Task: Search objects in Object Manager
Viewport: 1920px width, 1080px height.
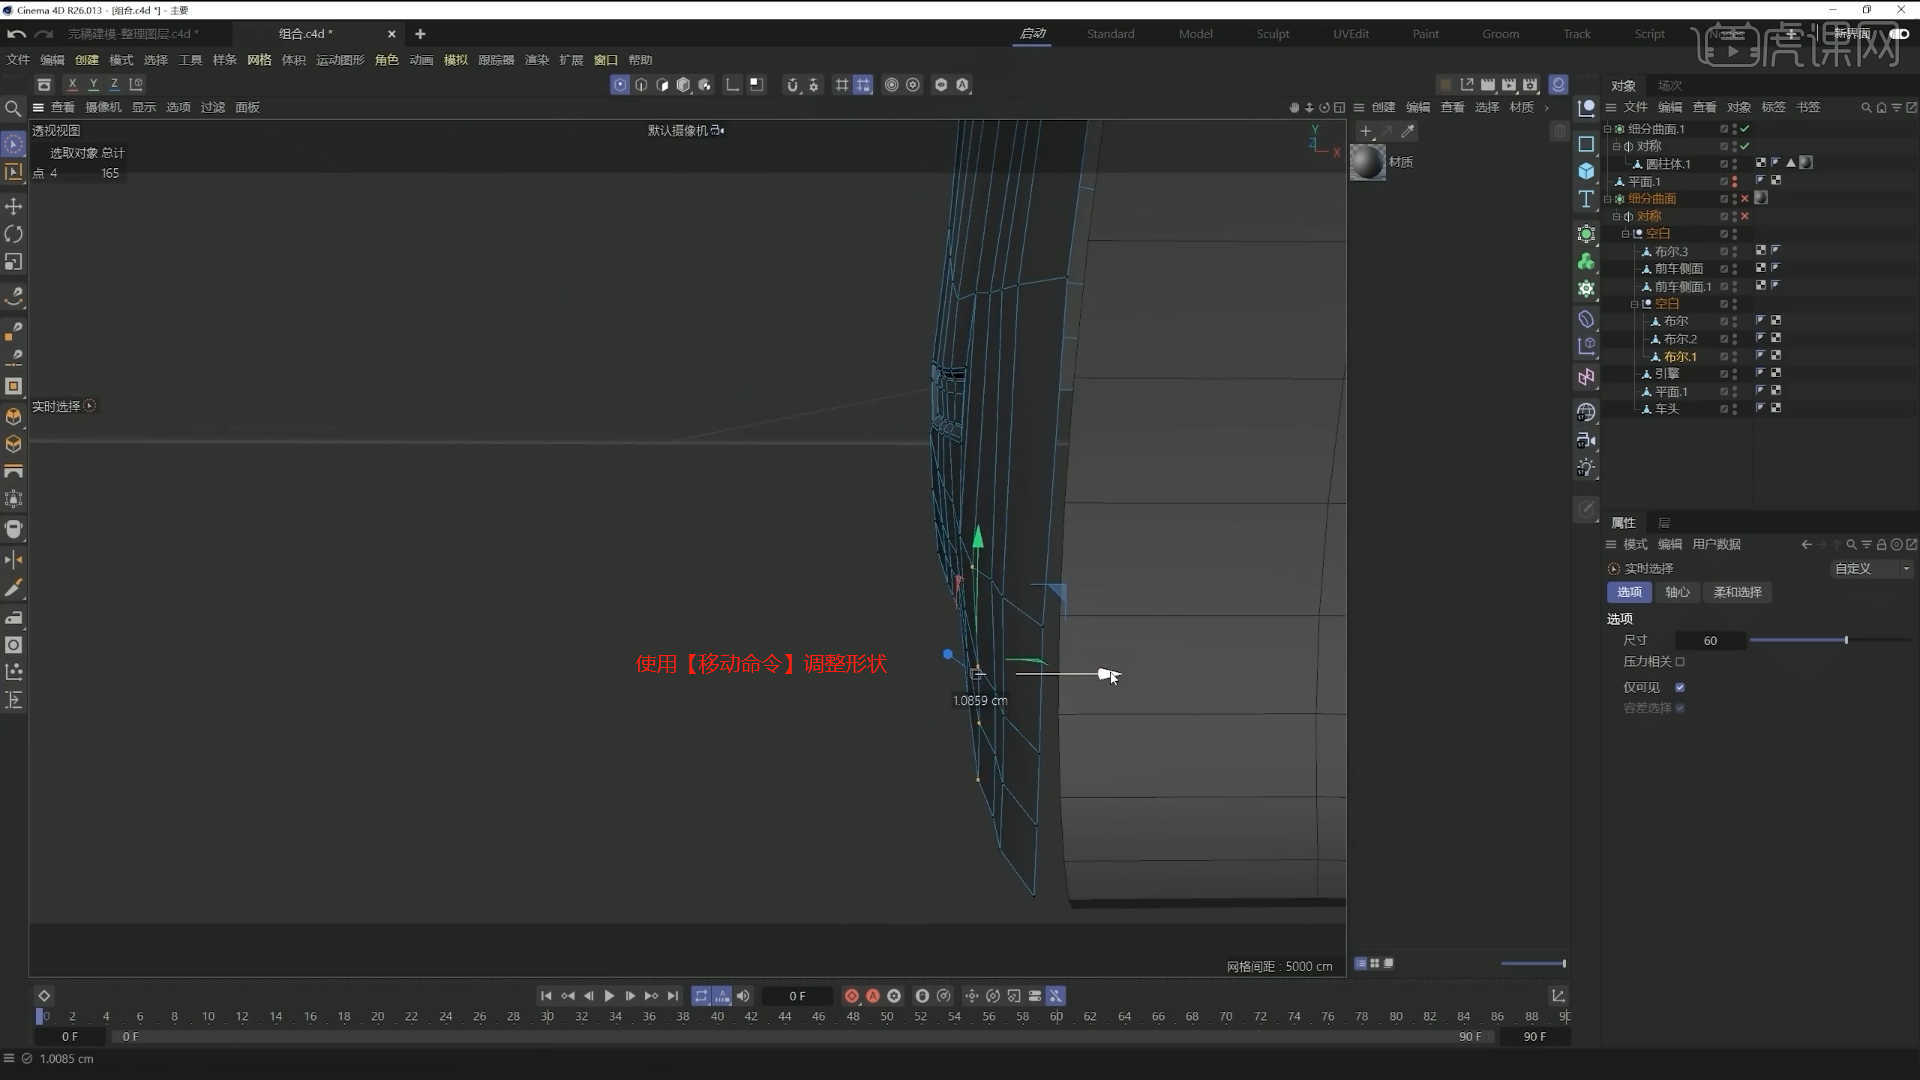Action: [x=1866, y=108]
